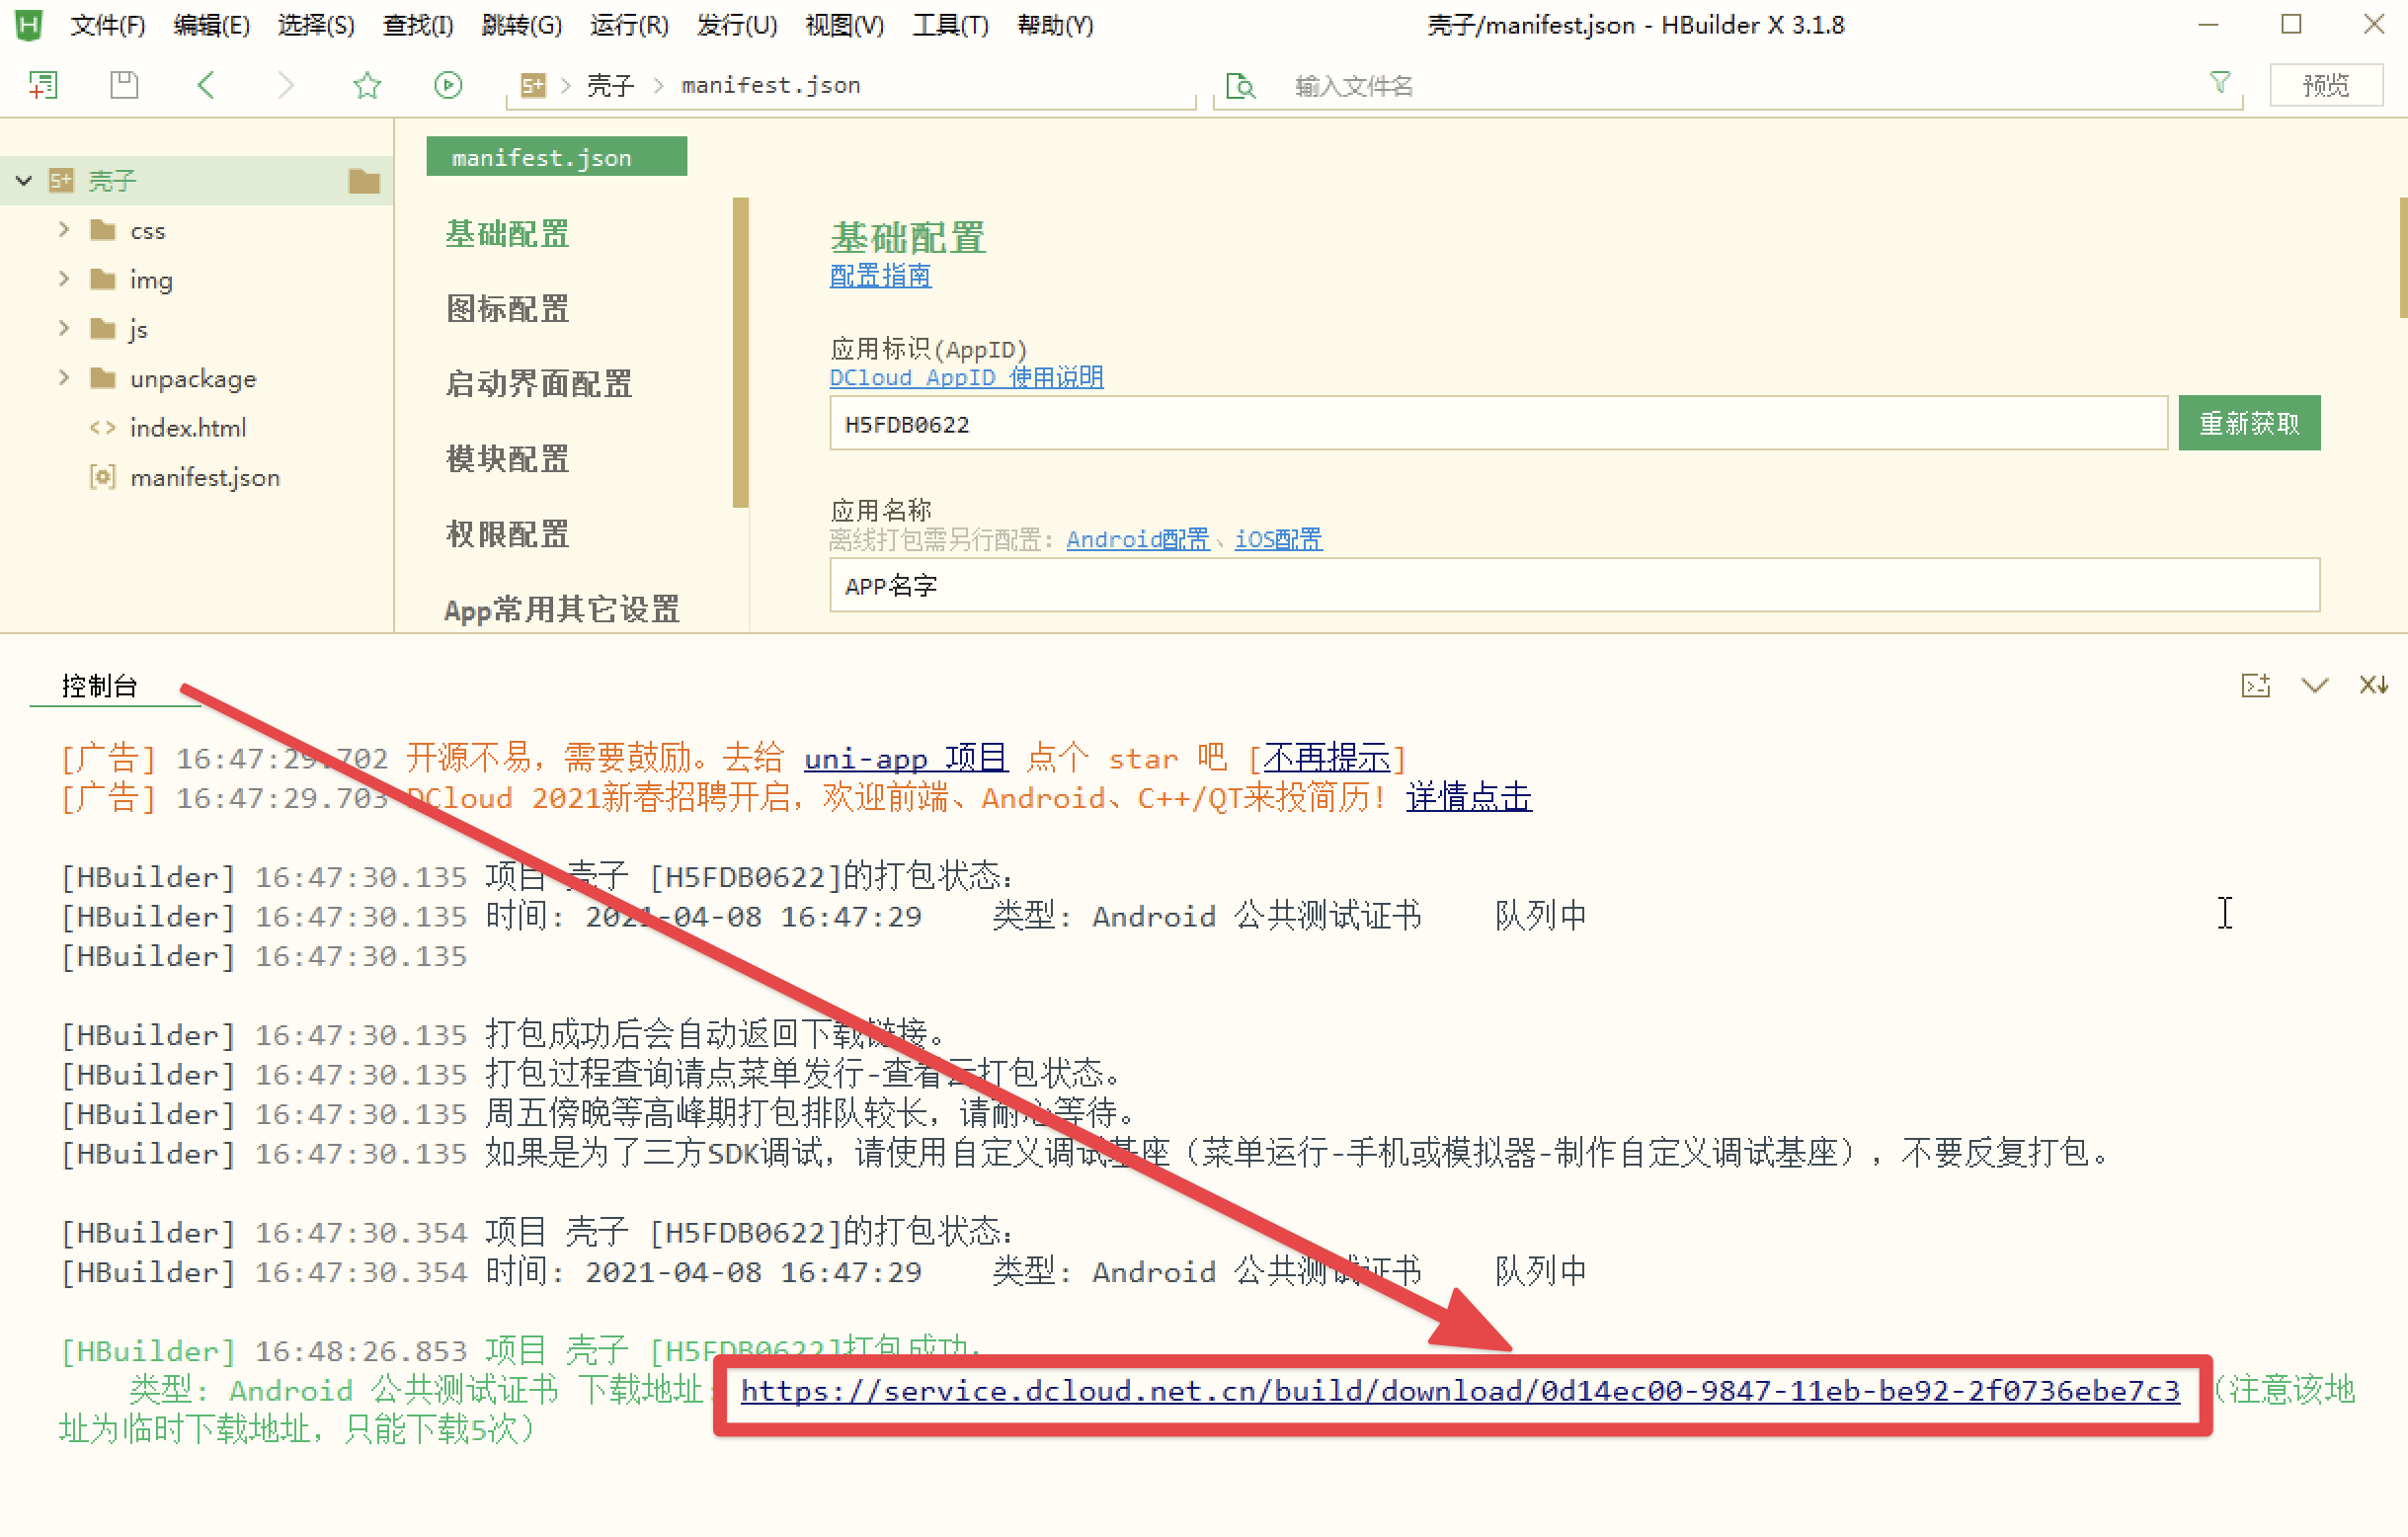
Task: Click the console clear X-arrow icon
Action: [2373, 685]
